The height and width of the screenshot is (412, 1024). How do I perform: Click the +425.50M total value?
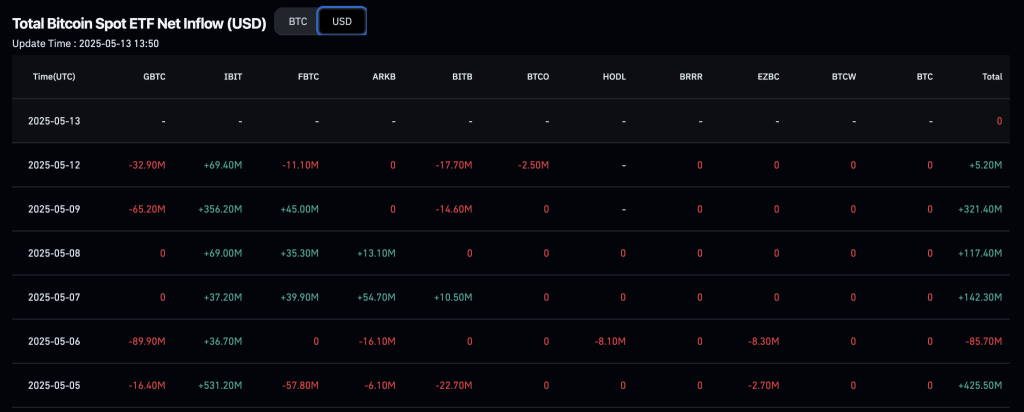point(981,385)
